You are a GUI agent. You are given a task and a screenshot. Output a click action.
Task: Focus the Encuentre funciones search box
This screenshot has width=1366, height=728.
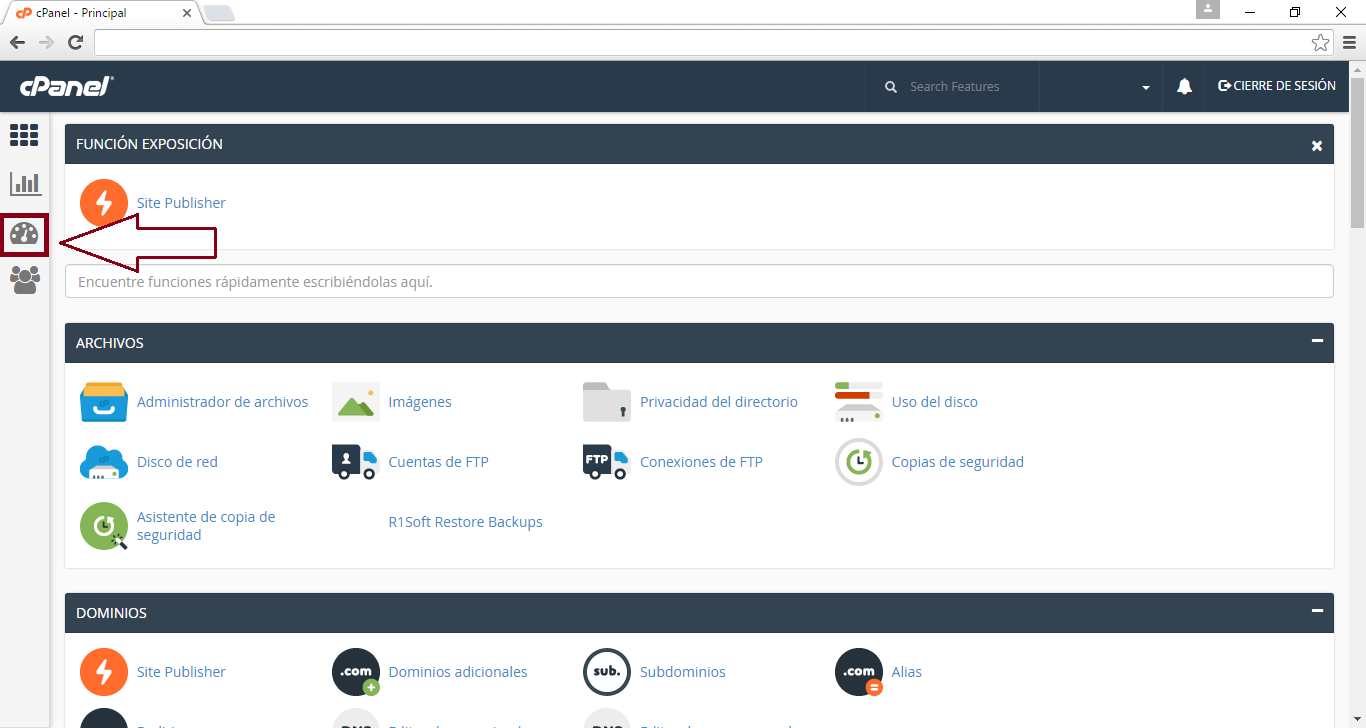tap(698, 282)
